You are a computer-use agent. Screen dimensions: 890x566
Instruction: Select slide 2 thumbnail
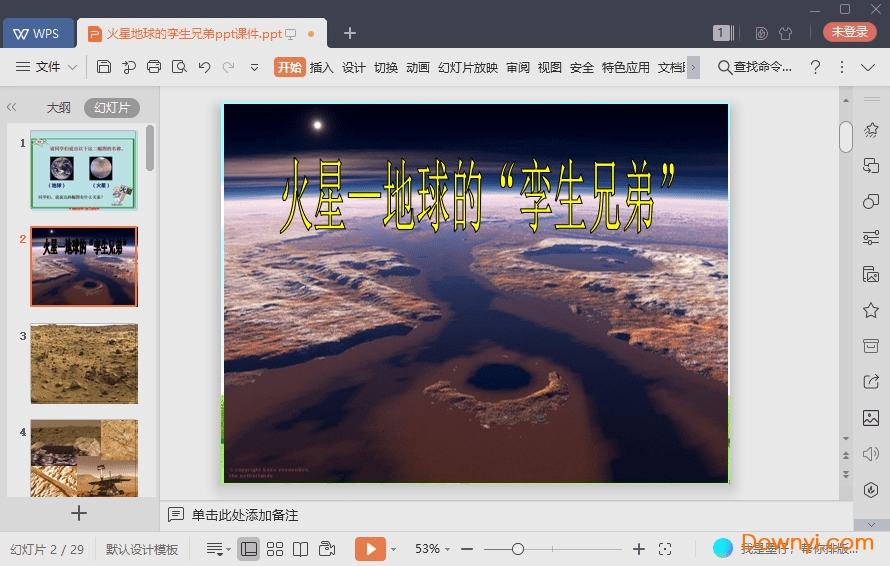pyautogui.click(x=84, y=266)
